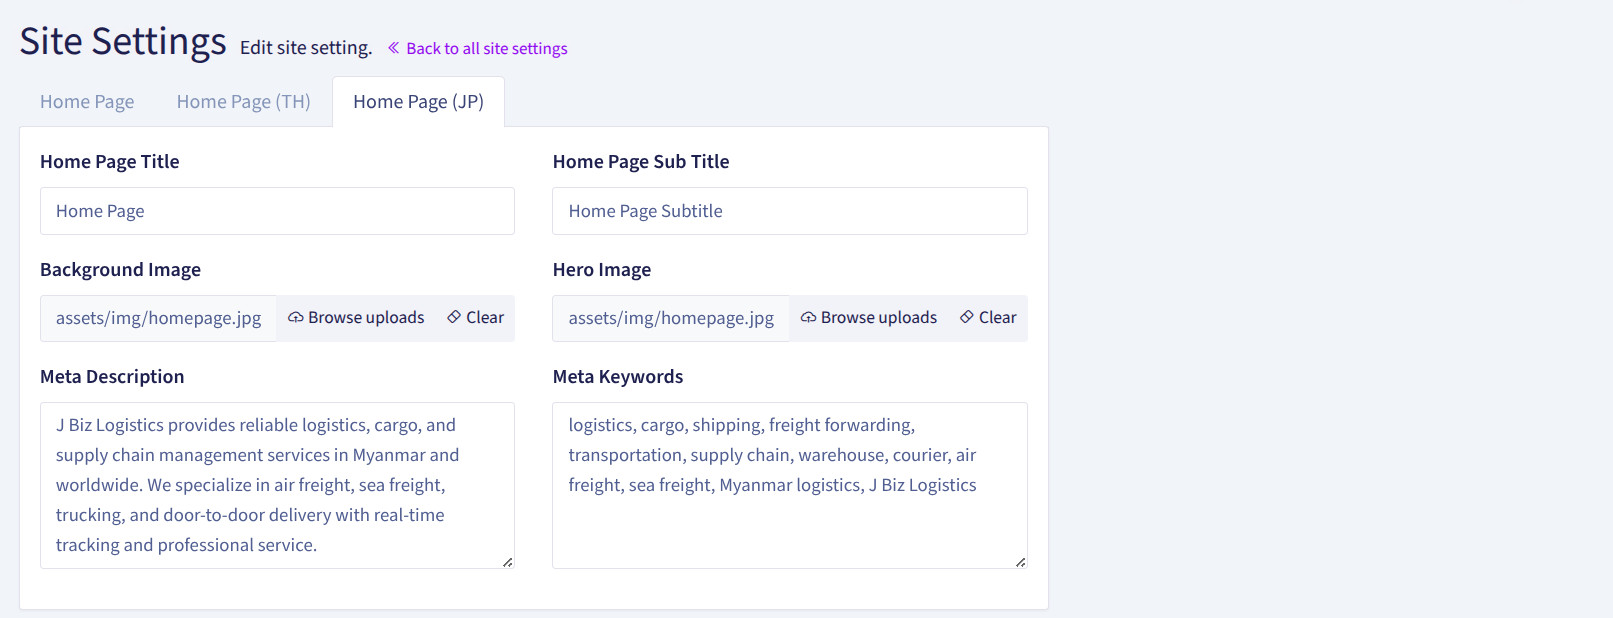This screenshot has height=618, width=1613.
Task: Click the cloud upload icon for Background Image
Action: (296, 318)
